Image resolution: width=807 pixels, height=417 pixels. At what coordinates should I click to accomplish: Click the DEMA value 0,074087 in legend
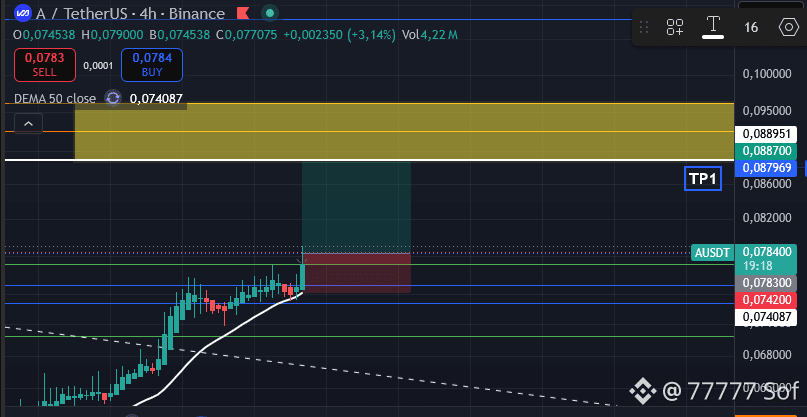click(156, 98)
